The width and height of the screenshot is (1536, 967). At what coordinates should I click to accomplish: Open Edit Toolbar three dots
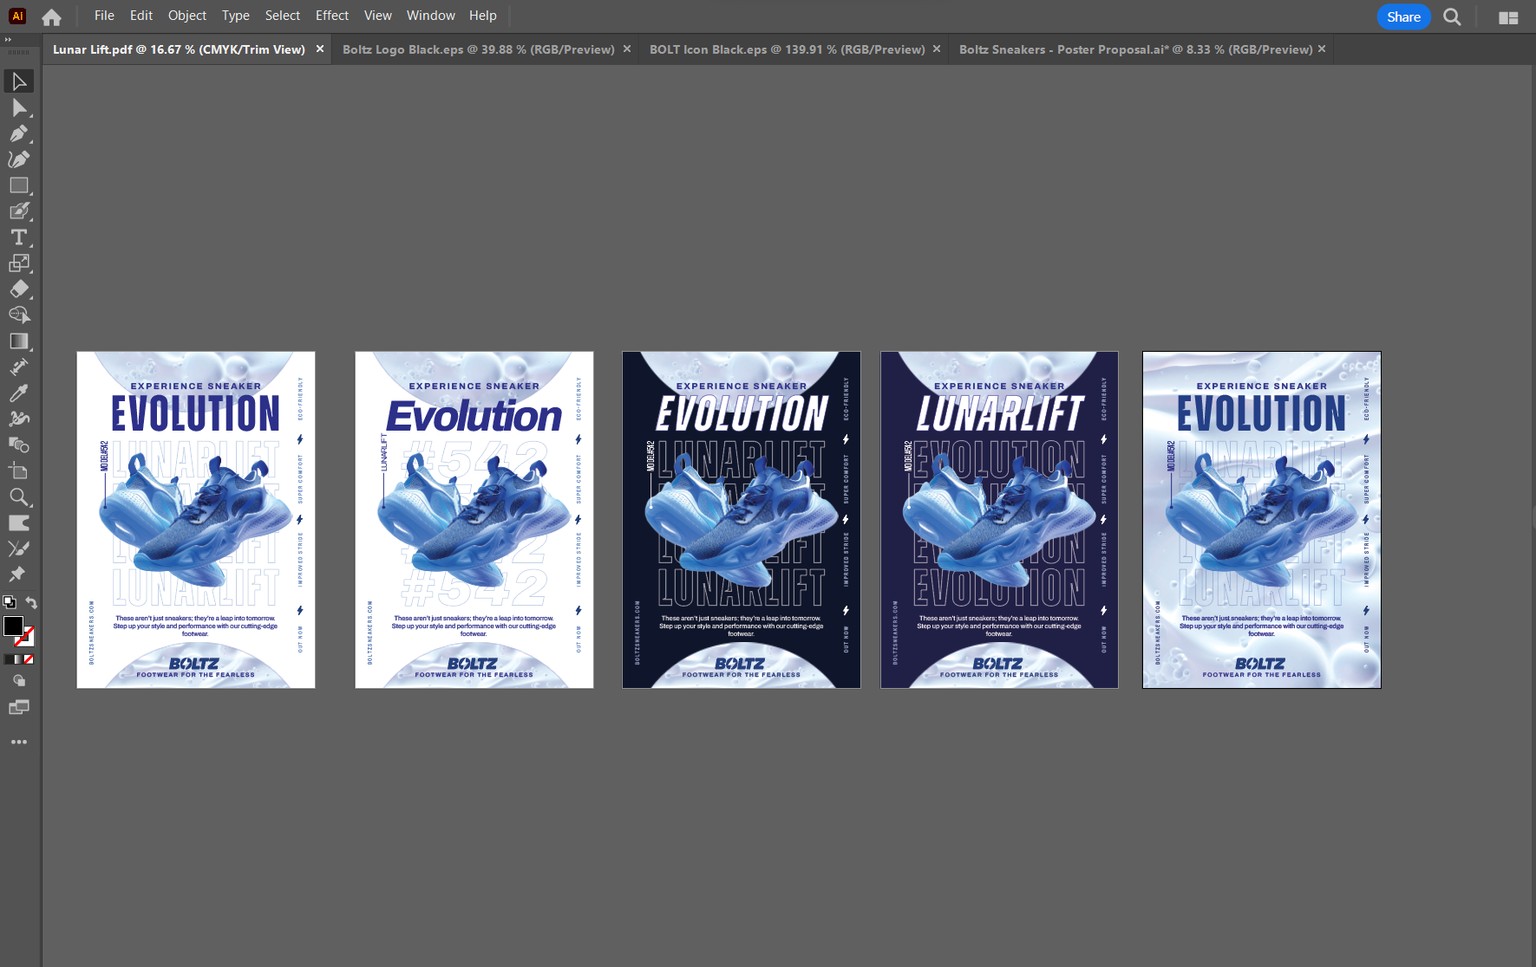tap(19, 742)
